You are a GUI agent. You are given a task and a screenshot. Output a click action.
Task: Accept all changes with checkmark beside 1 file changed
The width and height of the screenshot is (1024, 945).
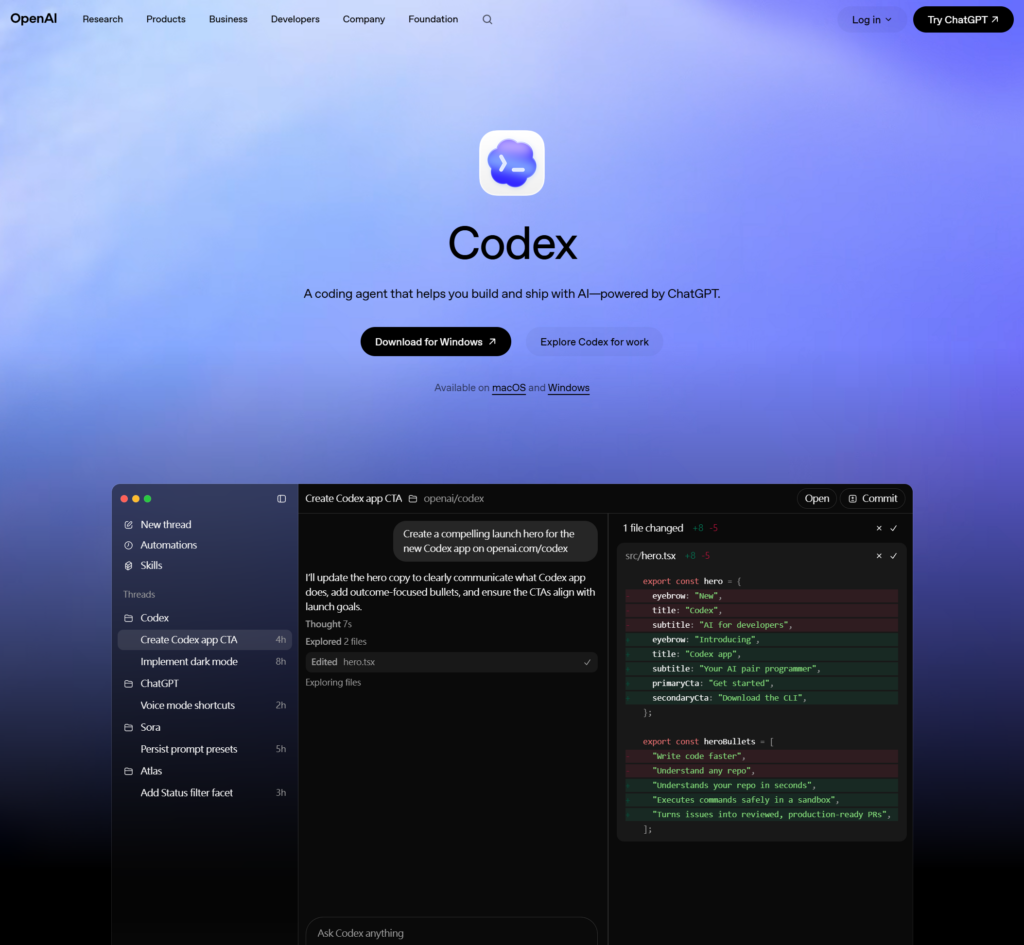coord(893,528)
